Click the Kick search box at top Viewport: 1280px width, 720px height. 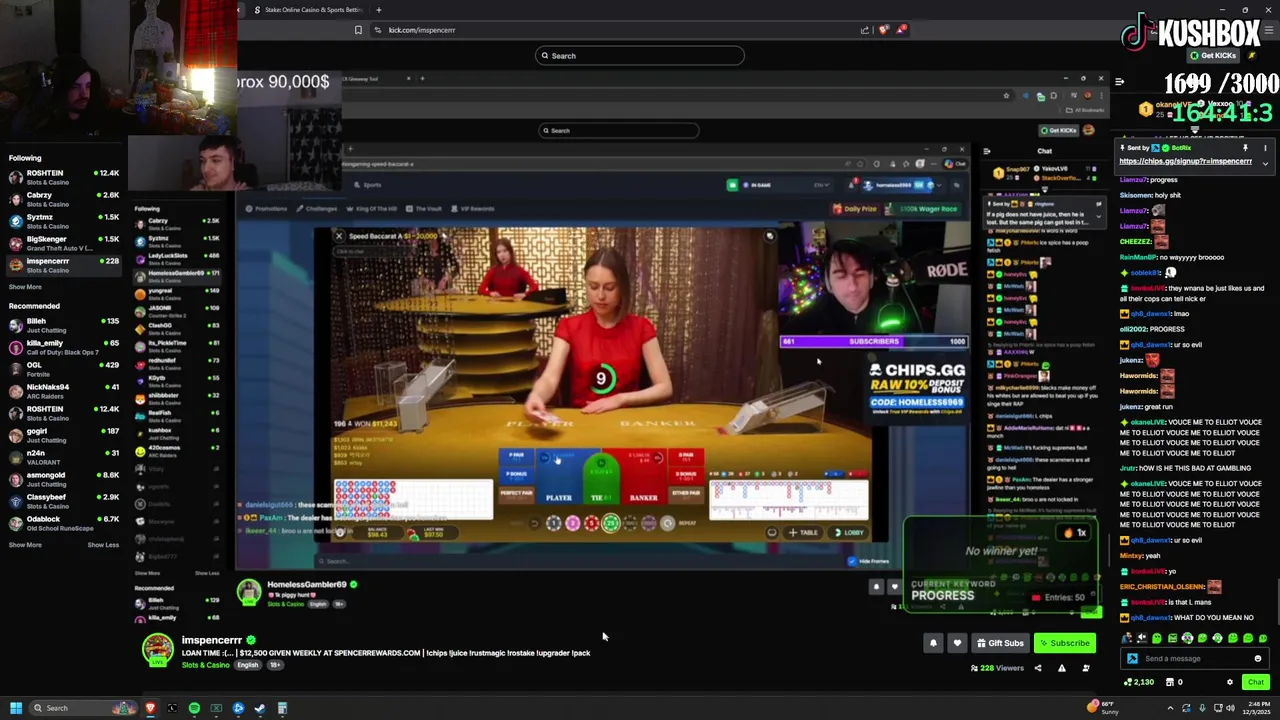pos(640,56)
